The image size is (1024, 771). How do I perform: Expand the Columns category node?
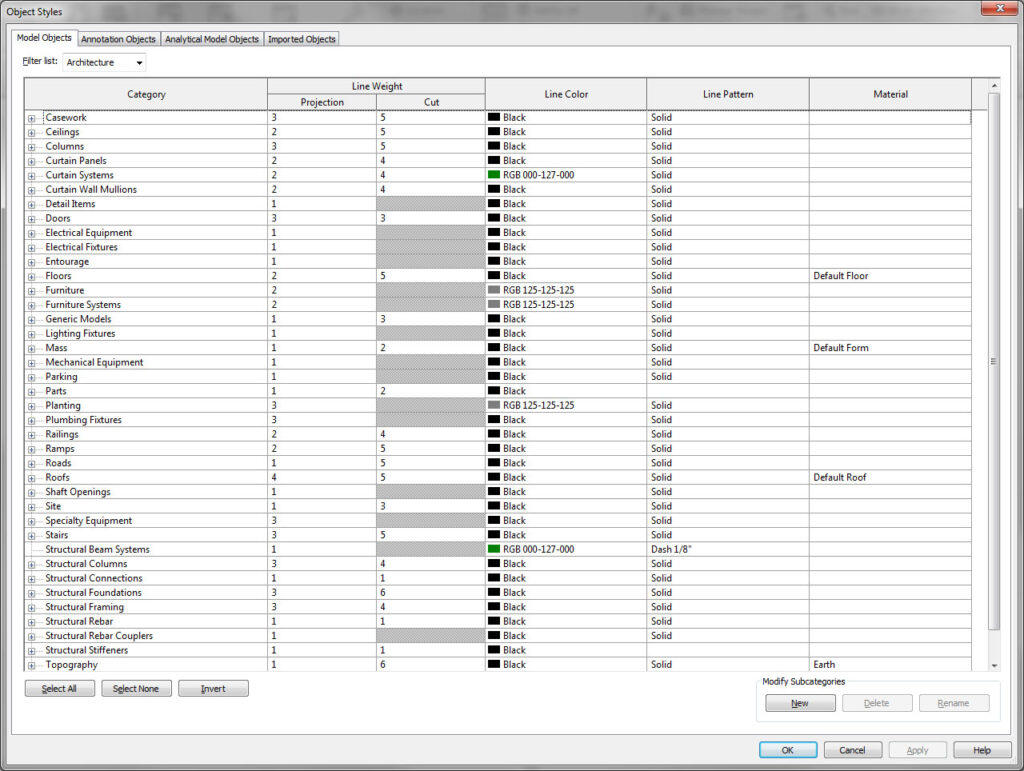pos(31,148)
